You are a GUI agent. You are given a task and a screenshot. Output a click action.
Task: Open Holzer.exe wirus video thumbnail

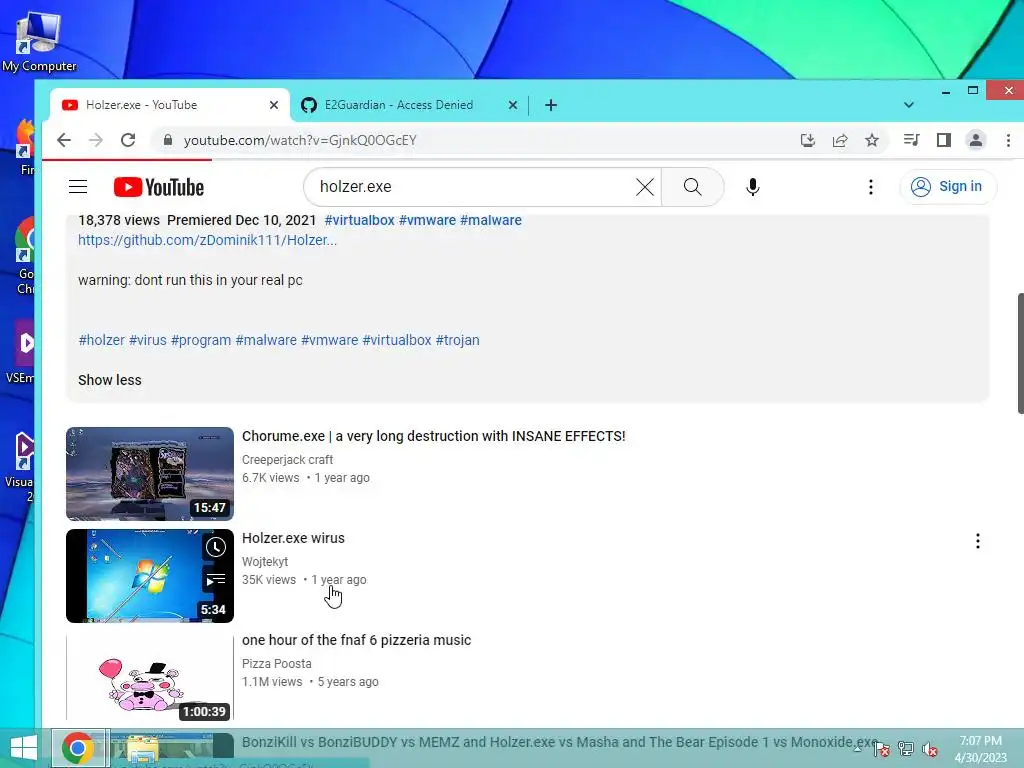[150, 575]
